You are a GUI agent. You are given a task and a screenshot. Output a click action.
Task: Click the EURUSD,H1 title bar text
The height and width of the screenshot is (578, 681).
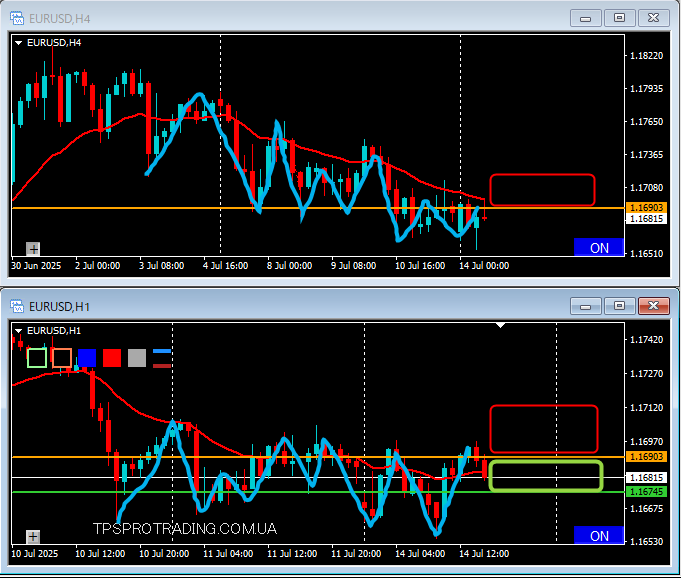coord(60,307)
